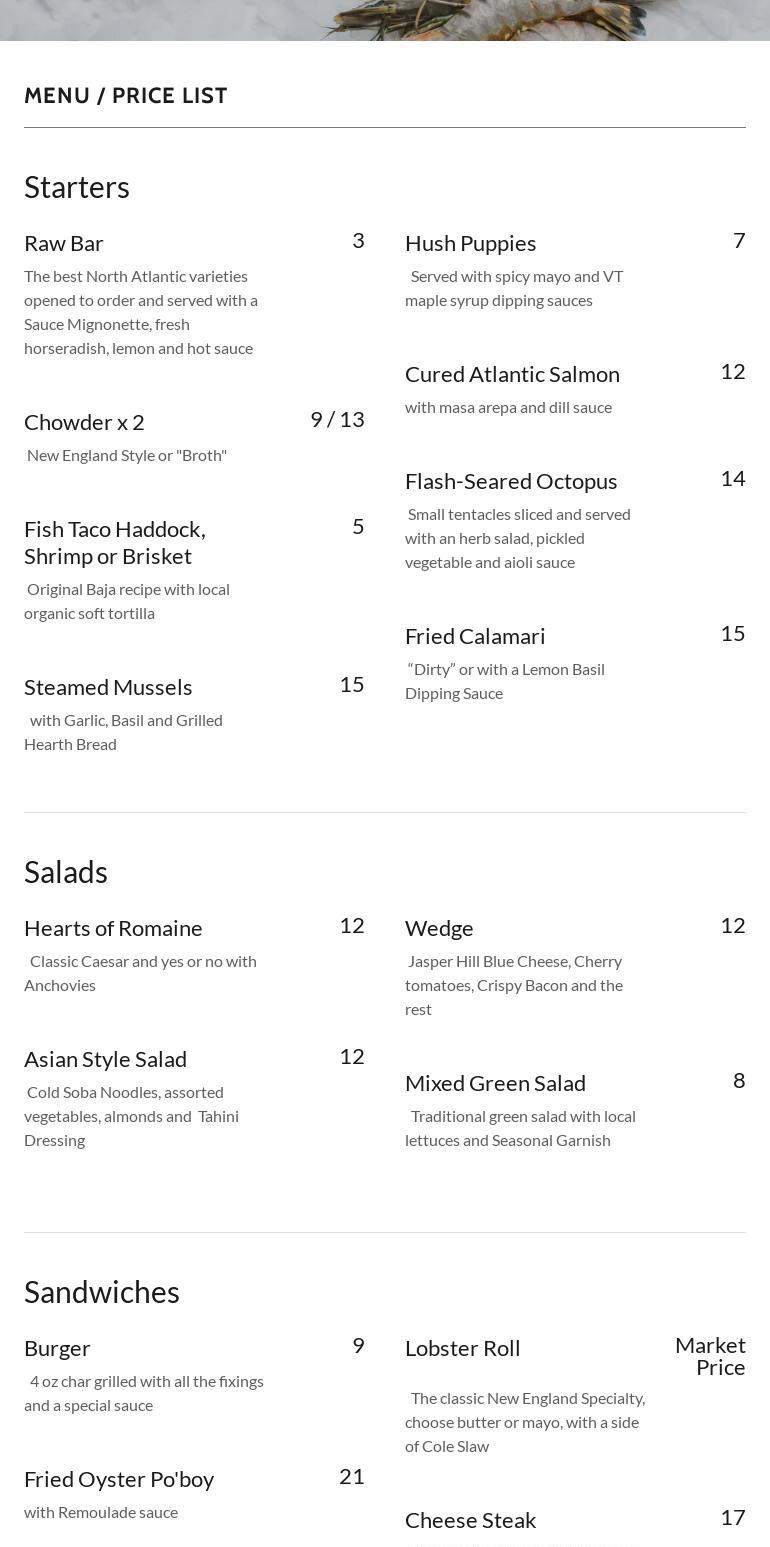Click the Wedge salad heading
The height and width of the screenshot is (1547, 770).
tap(439, 928)
